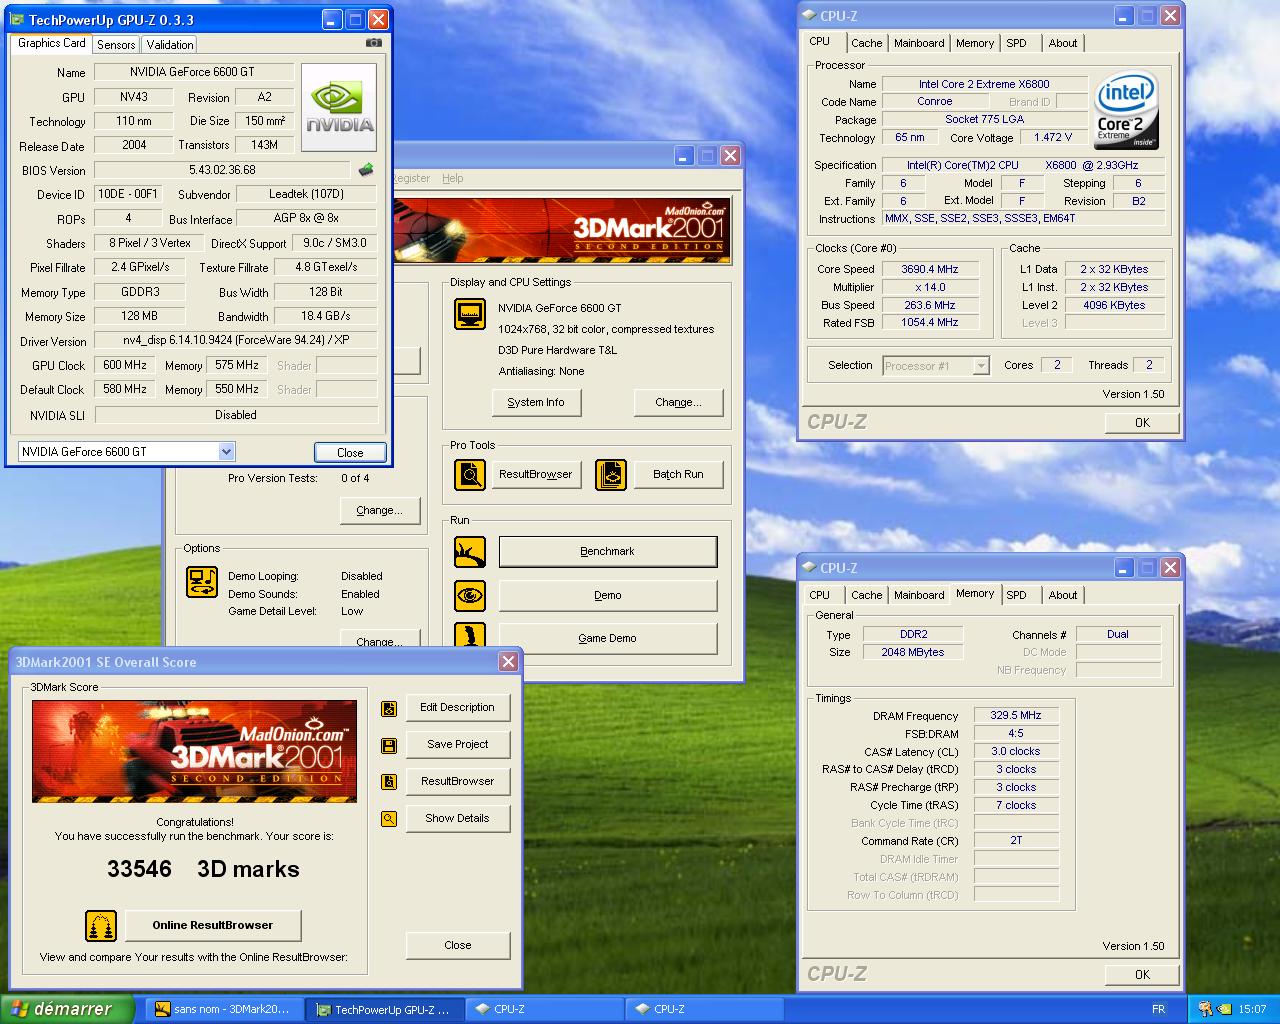Click Close button in score dialog
The height and width of the screenshot is (1024, 1280).
pos(458,946)
